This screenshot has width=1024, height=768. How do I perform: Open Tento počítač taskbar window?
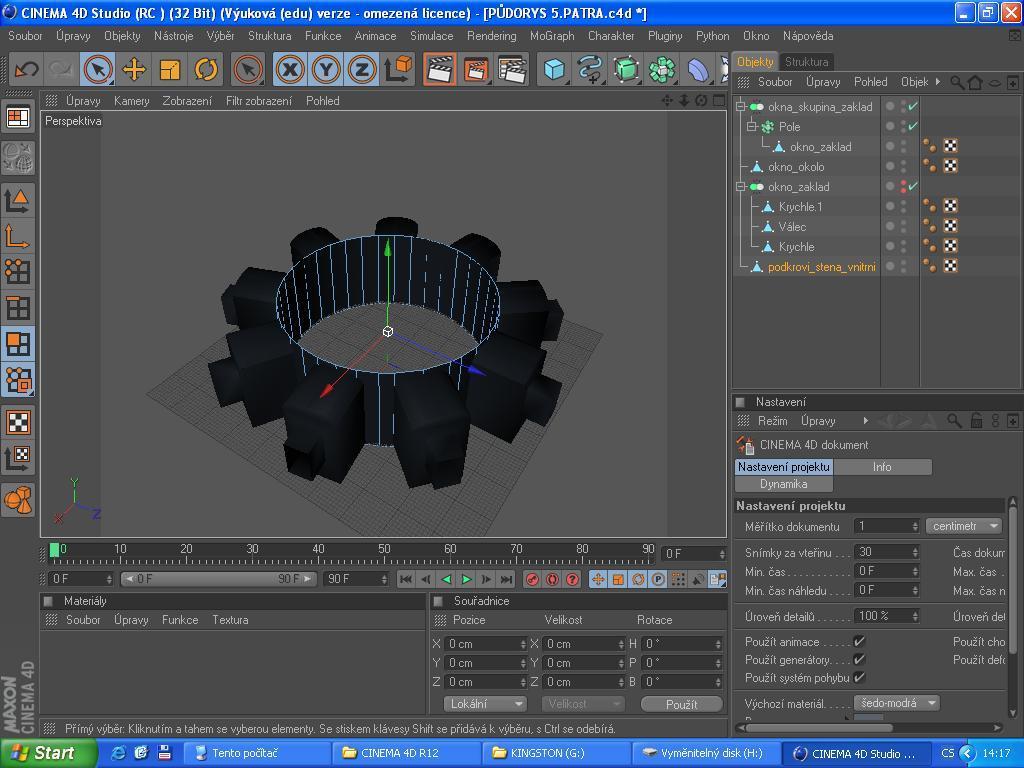tap(256, 753)
